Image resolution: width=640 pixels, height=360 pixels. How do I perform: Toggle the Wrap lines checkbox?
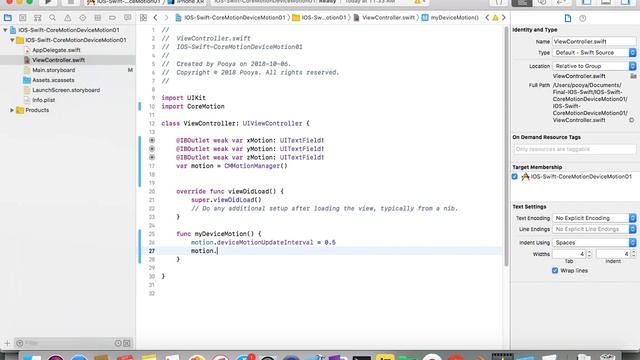pos(555,271)
